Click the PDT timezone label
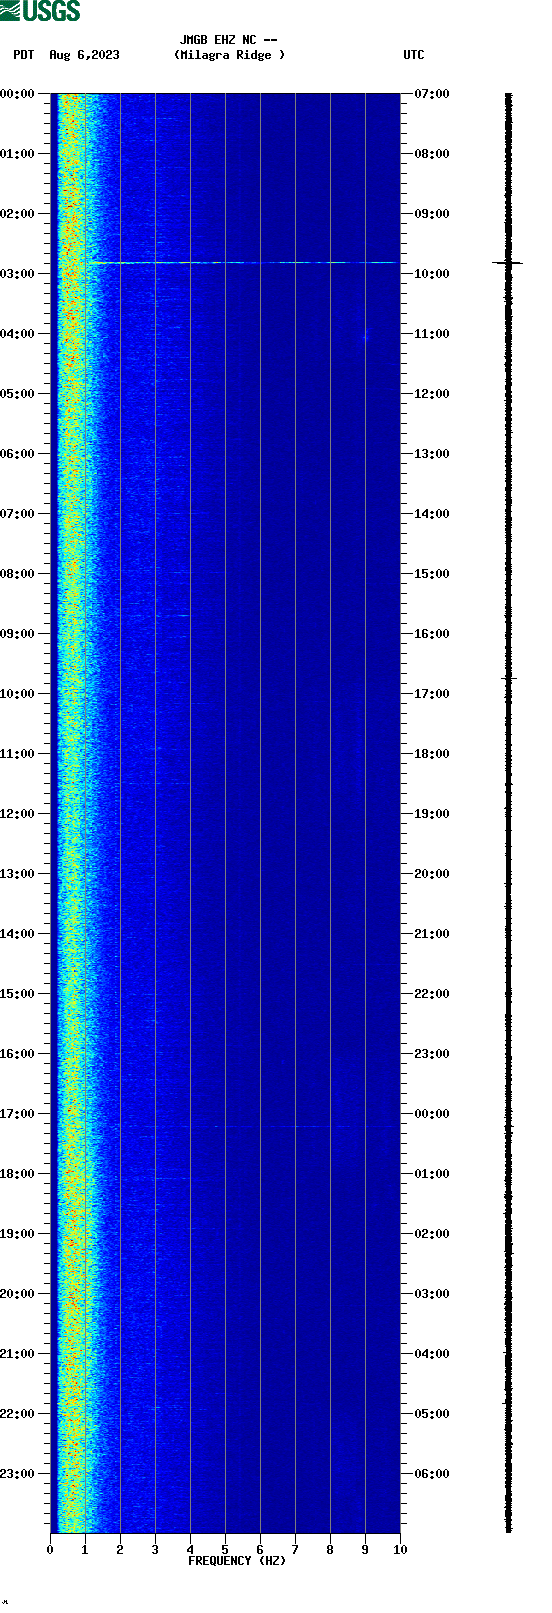The height and width of the screenshot is (1613, 552). (23, 55)
